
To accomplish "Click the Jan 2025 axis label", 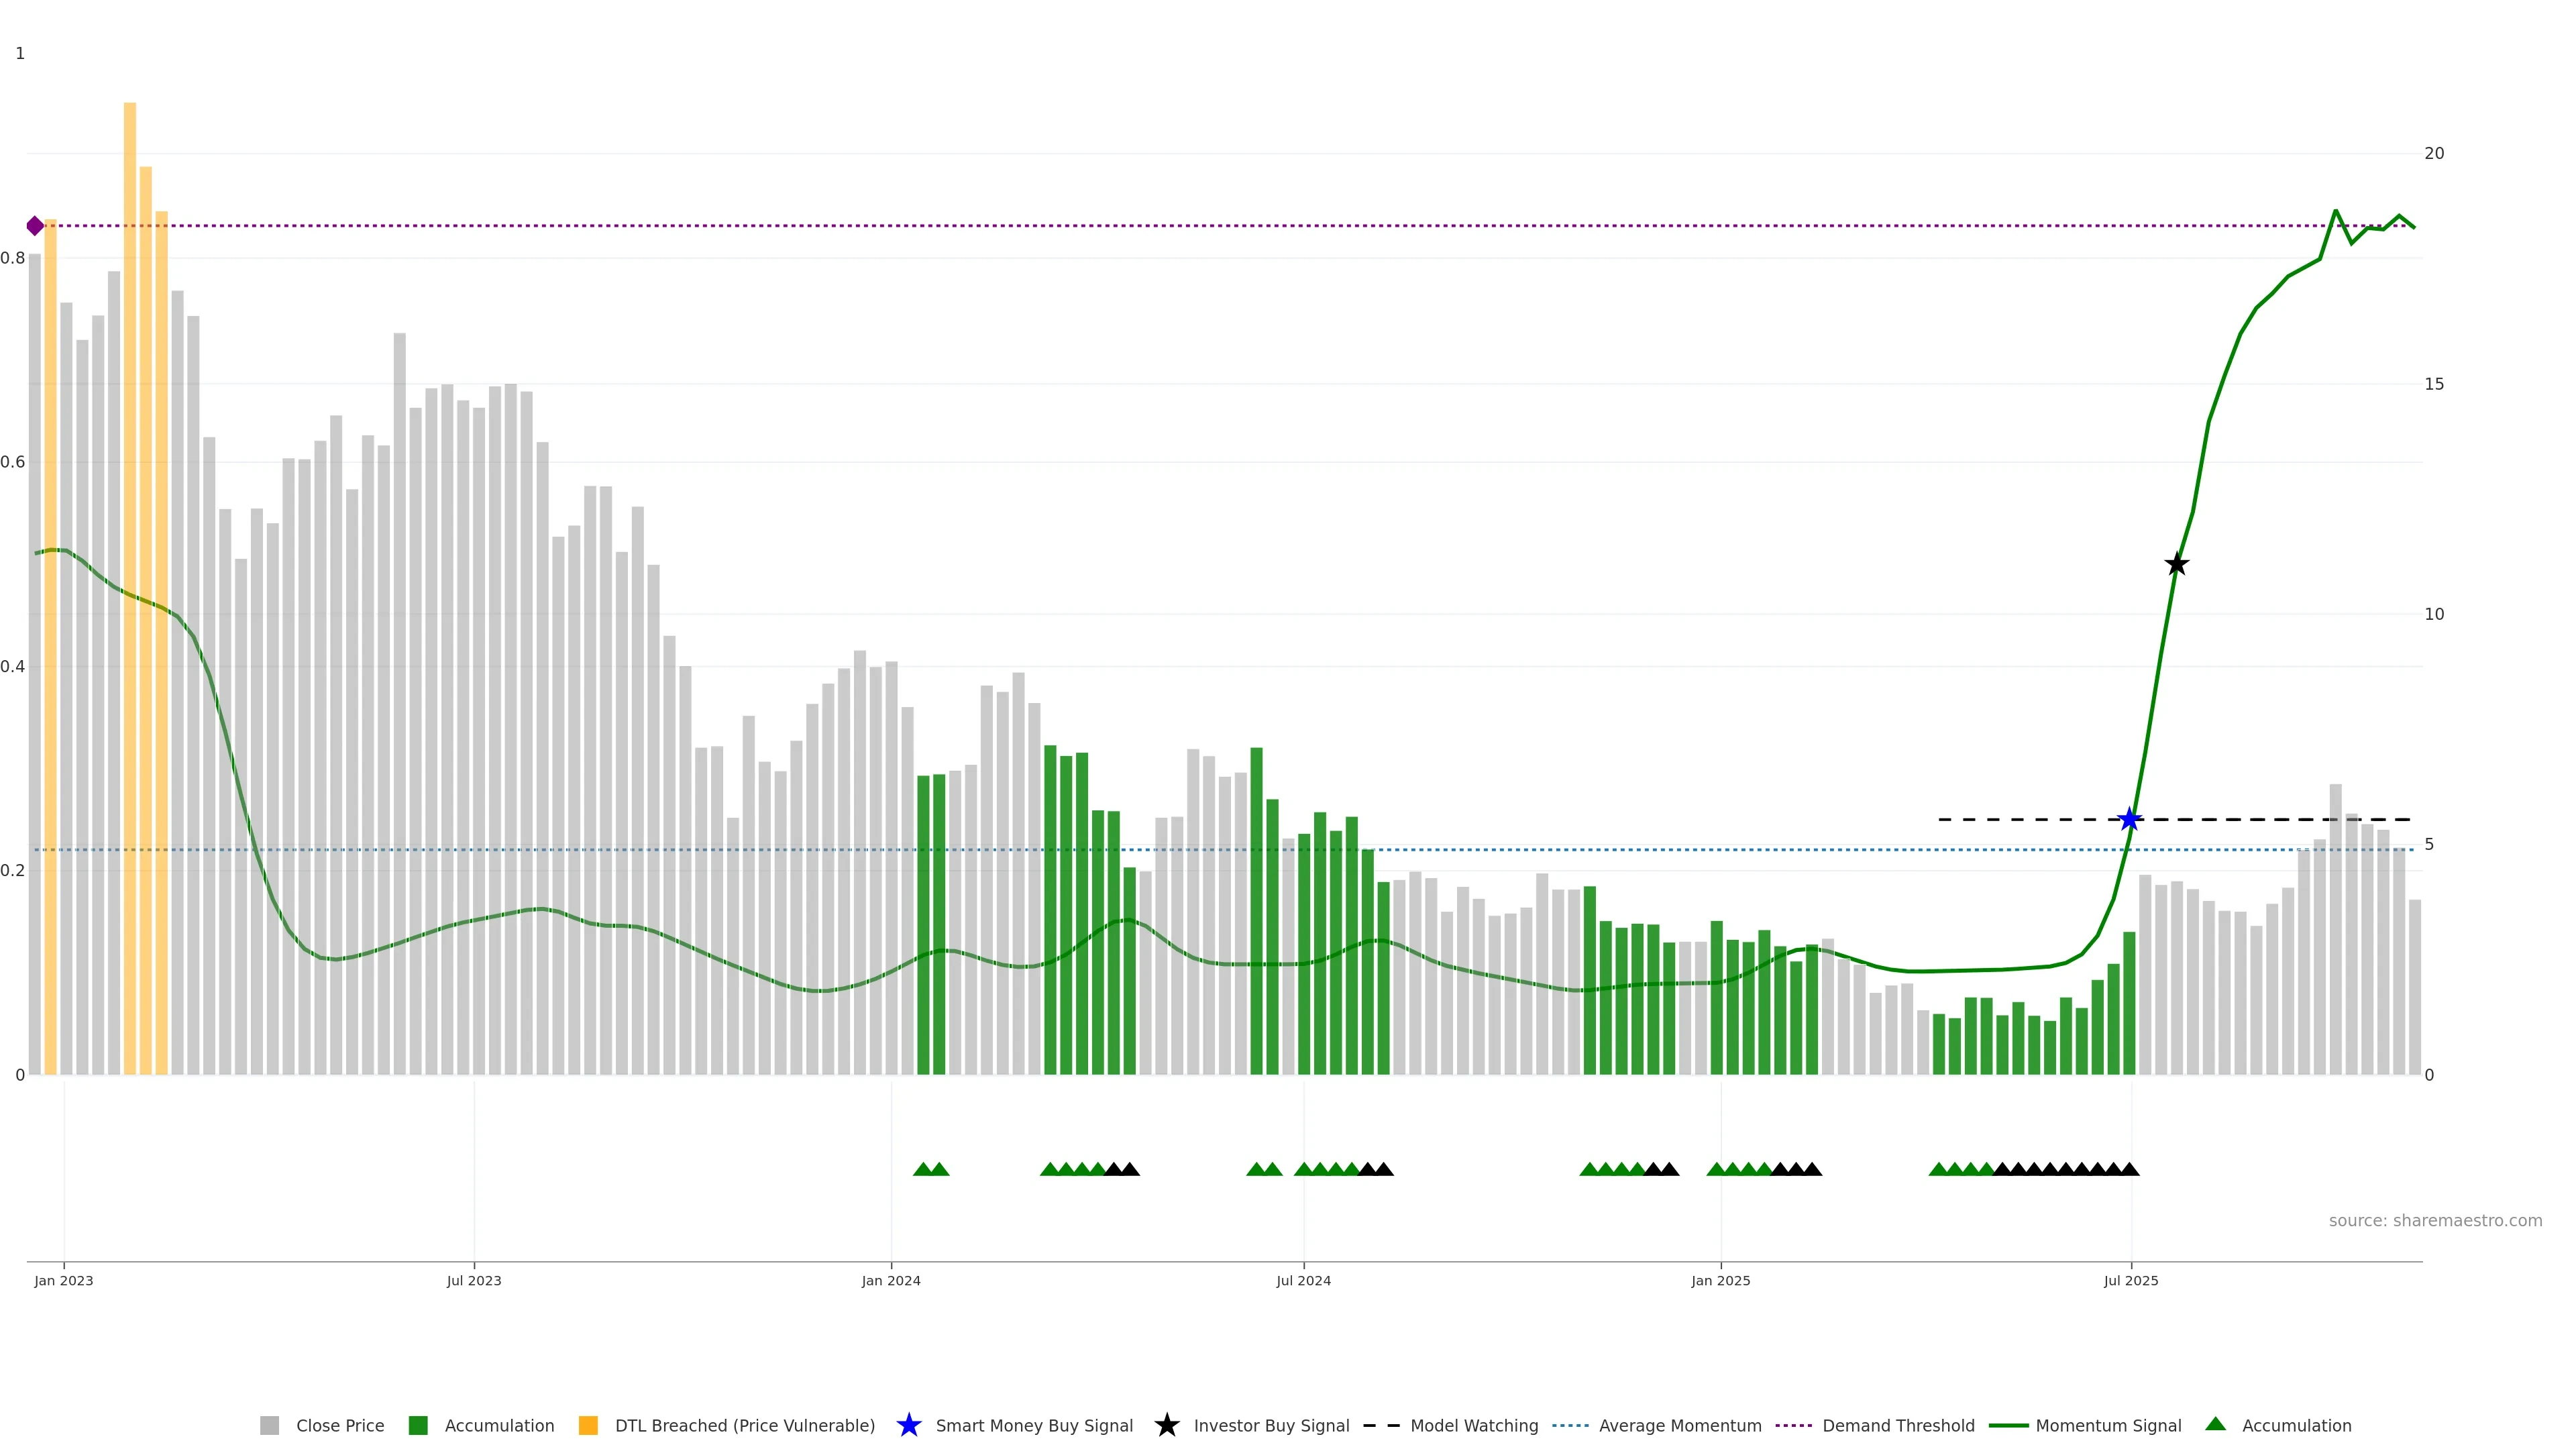I will tap(1720, 1280).
